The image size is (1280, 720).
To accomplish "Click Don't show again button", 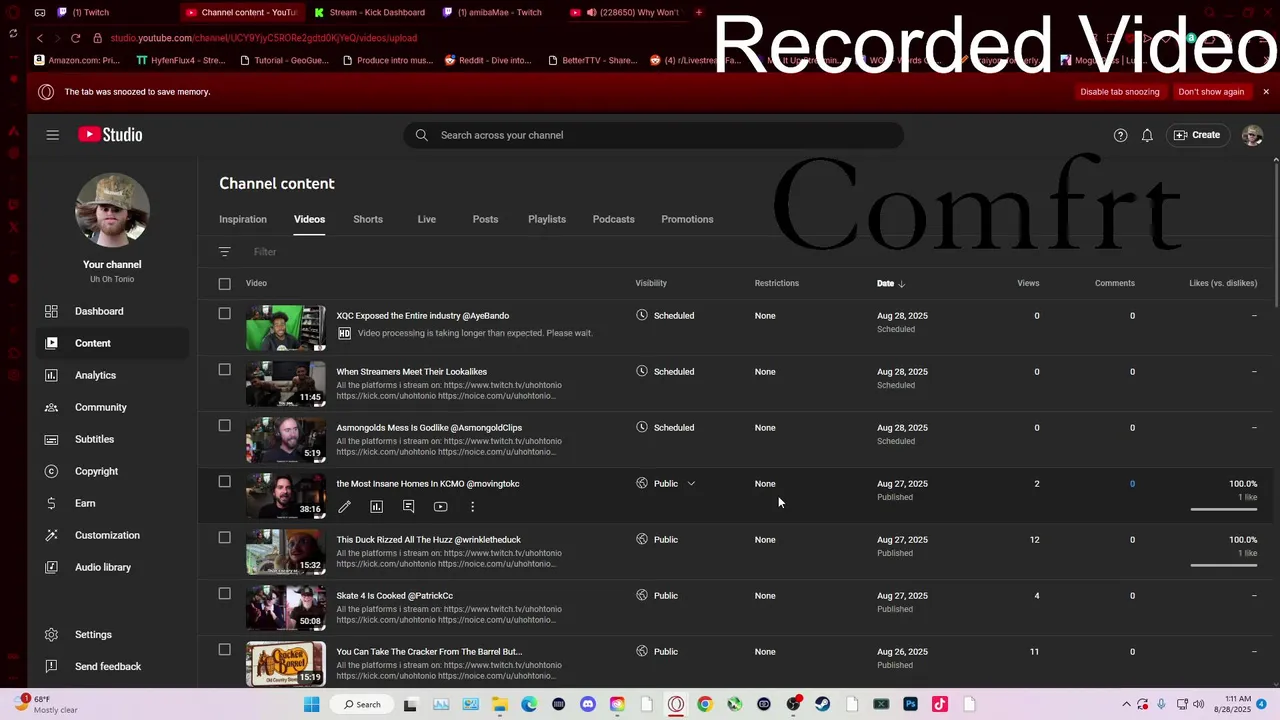I will pos(1211,92).
